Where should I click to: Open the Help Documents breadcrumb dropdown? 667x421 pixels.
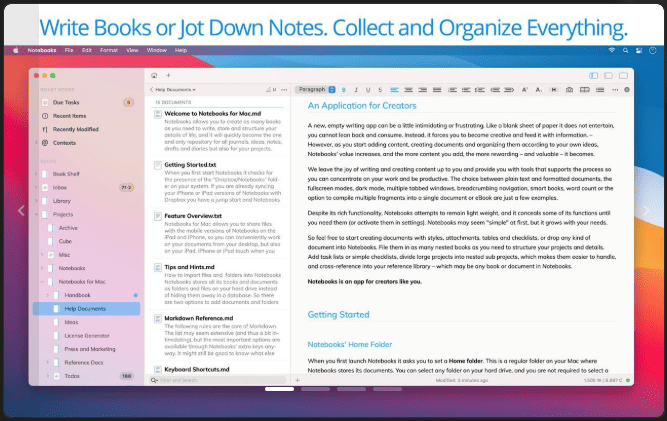tap(175, 90)
